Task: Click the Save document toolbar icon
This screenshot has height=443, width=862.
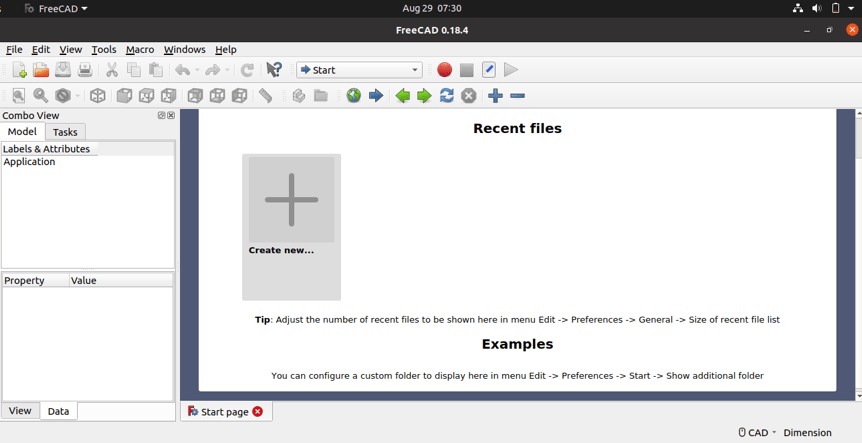Action: click(x=63, y=70)
